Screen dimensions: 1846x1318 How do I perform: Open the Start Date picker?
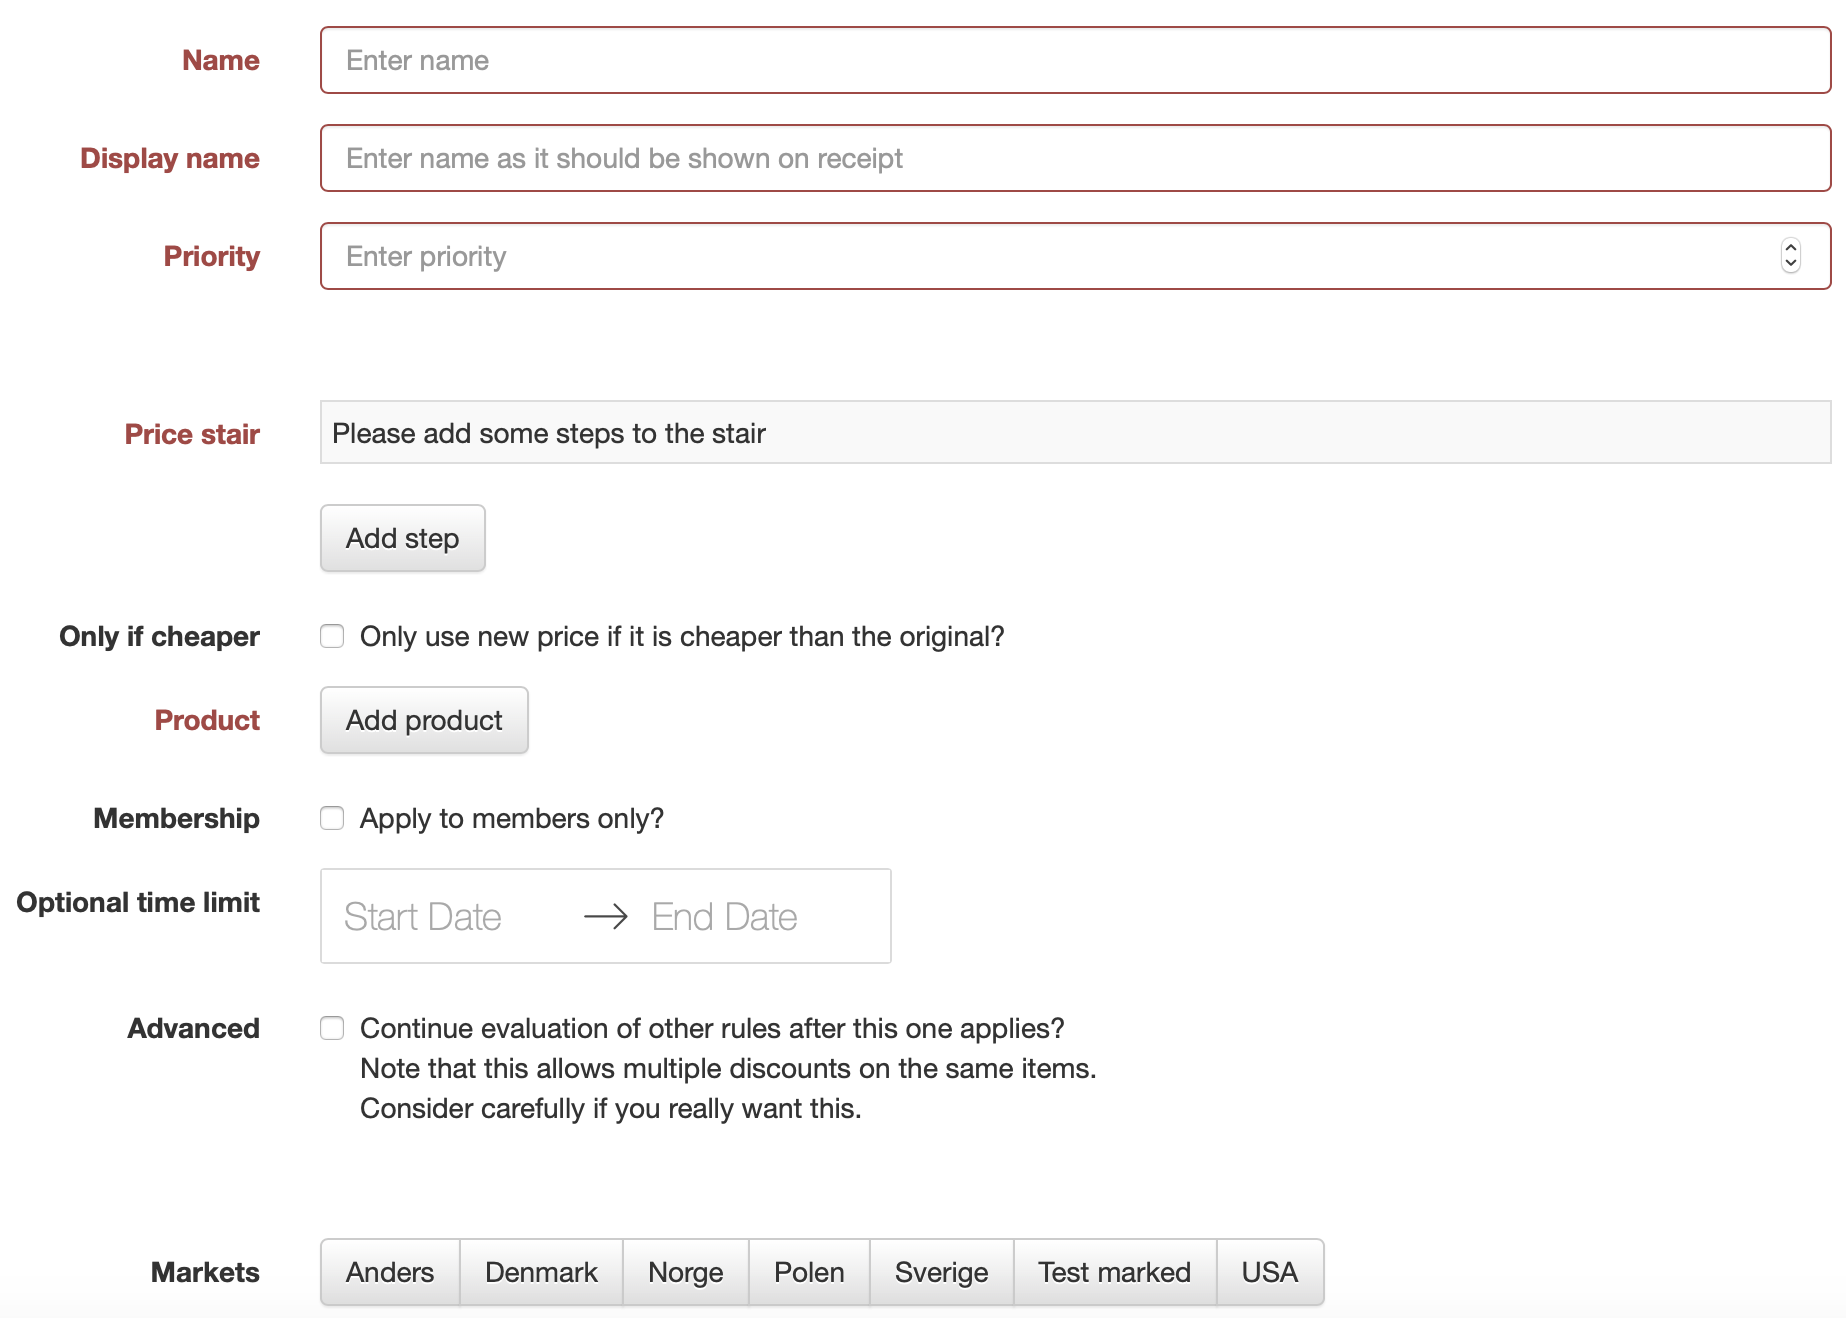click(x=423, y=917)
